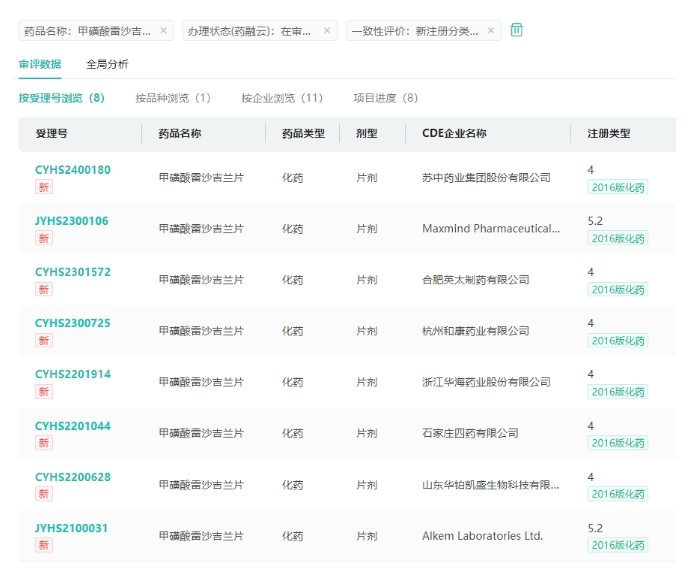The height and width of the screenshot is (570, 688).
Task: Click the 2016版化药 tag in 苏中药业 row
Action: point(617,187)
